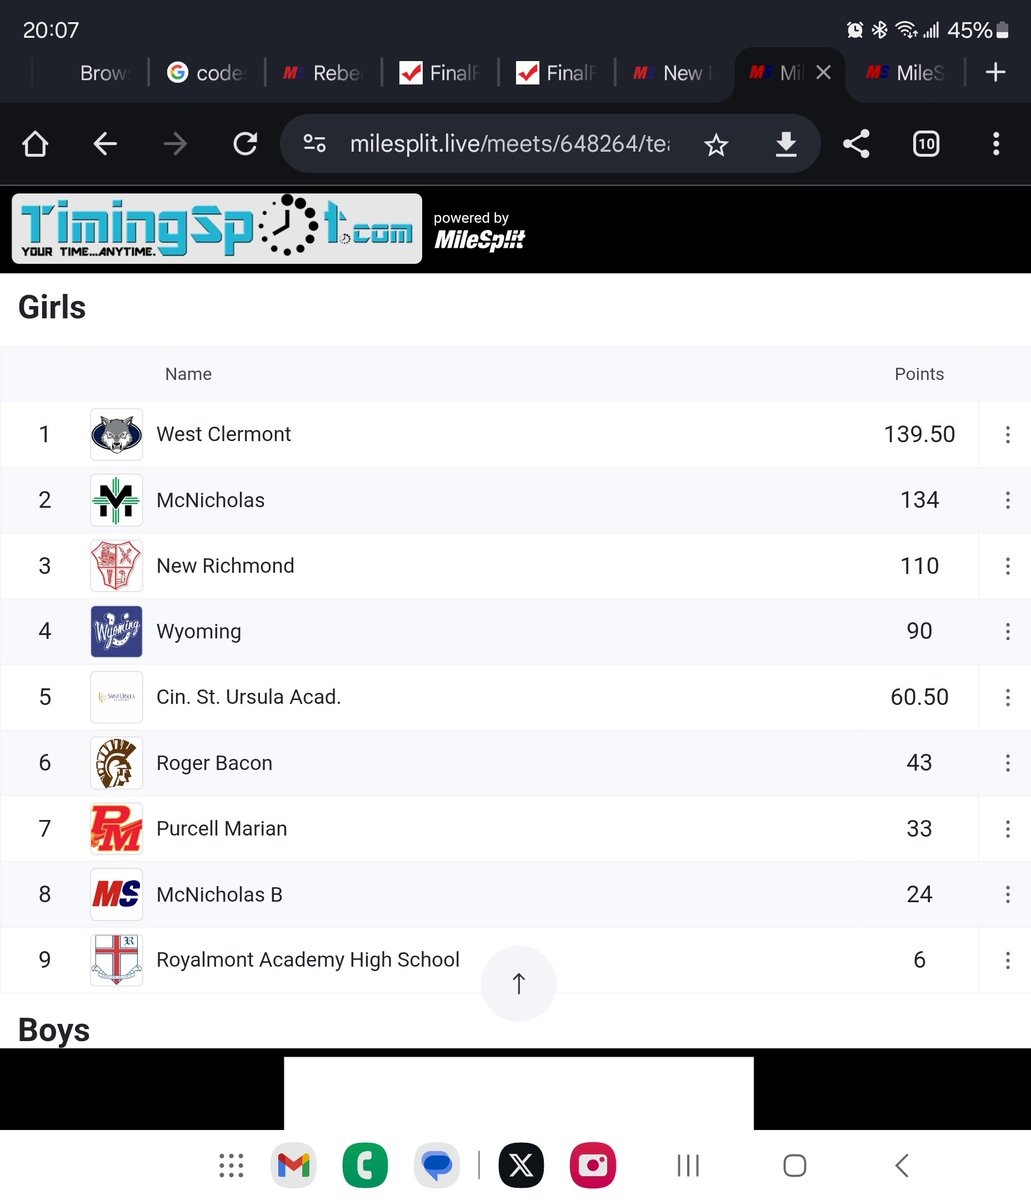Switch to the New tab
This screenshot has height=1200, width=1031.
[673, 72]
